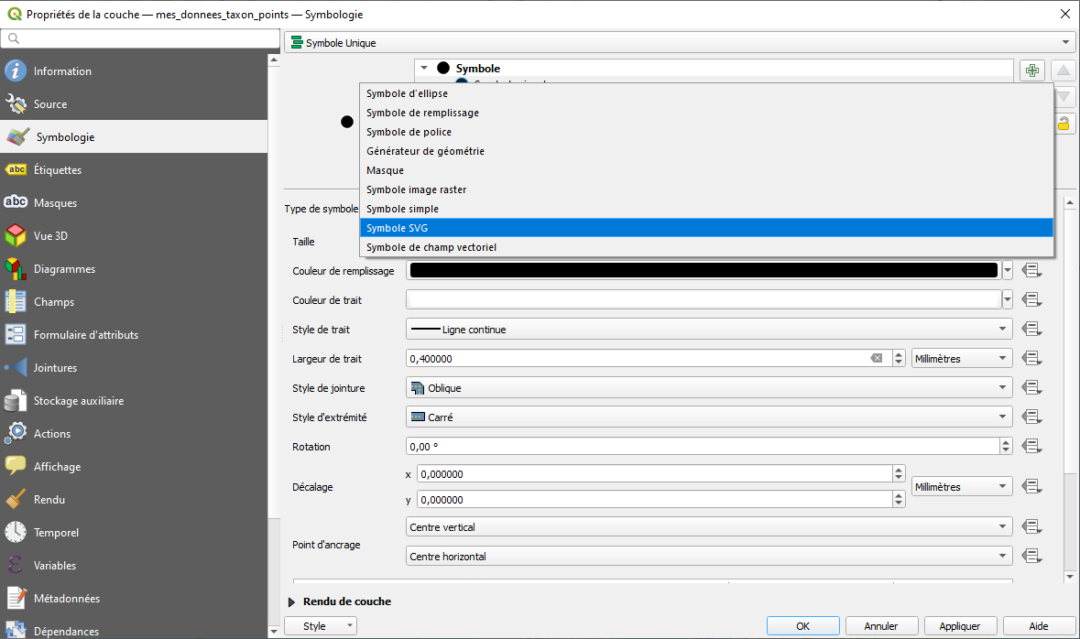Move the symbol layer down with the arrow
The height and width of the screenshot is (639, 1080).
[x=1063, y=96]
